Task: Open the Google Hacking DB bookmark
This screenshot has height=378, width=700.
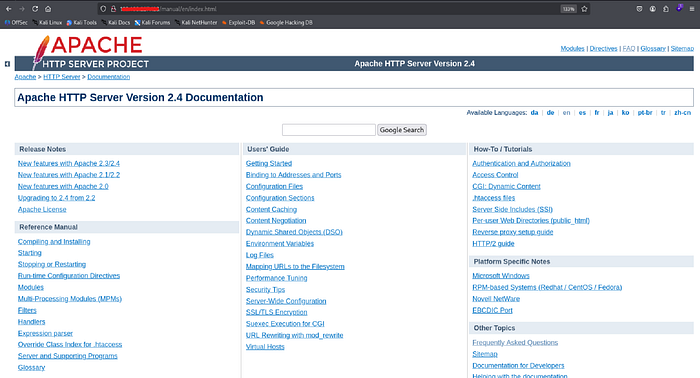Action: pyautogui.click(x=286, y=22)
